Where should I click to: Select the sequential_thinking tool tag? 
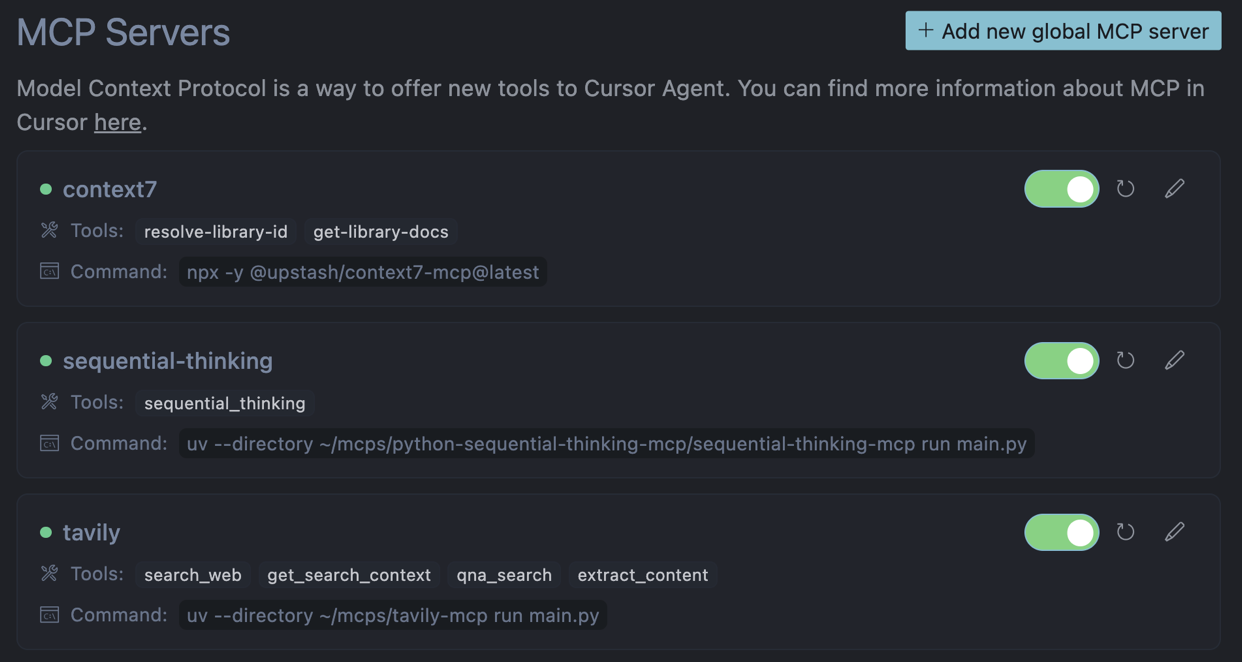[x=225, y=403]
